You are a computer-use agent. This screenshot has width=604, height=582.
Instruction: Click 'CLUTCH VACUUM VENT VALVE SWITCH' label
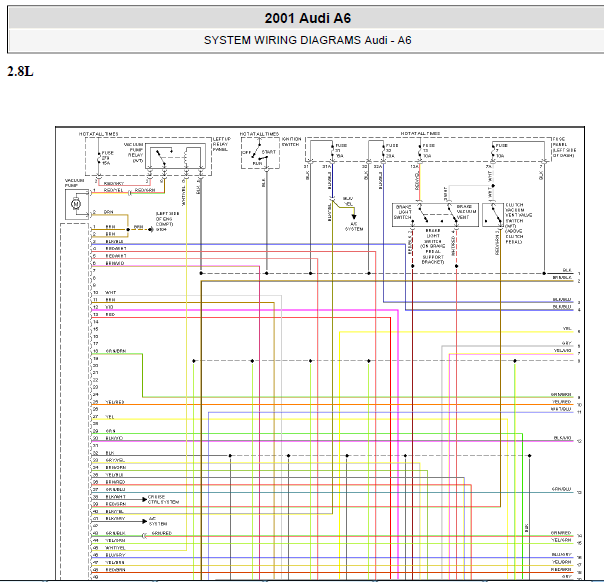[x=518, y=213]
